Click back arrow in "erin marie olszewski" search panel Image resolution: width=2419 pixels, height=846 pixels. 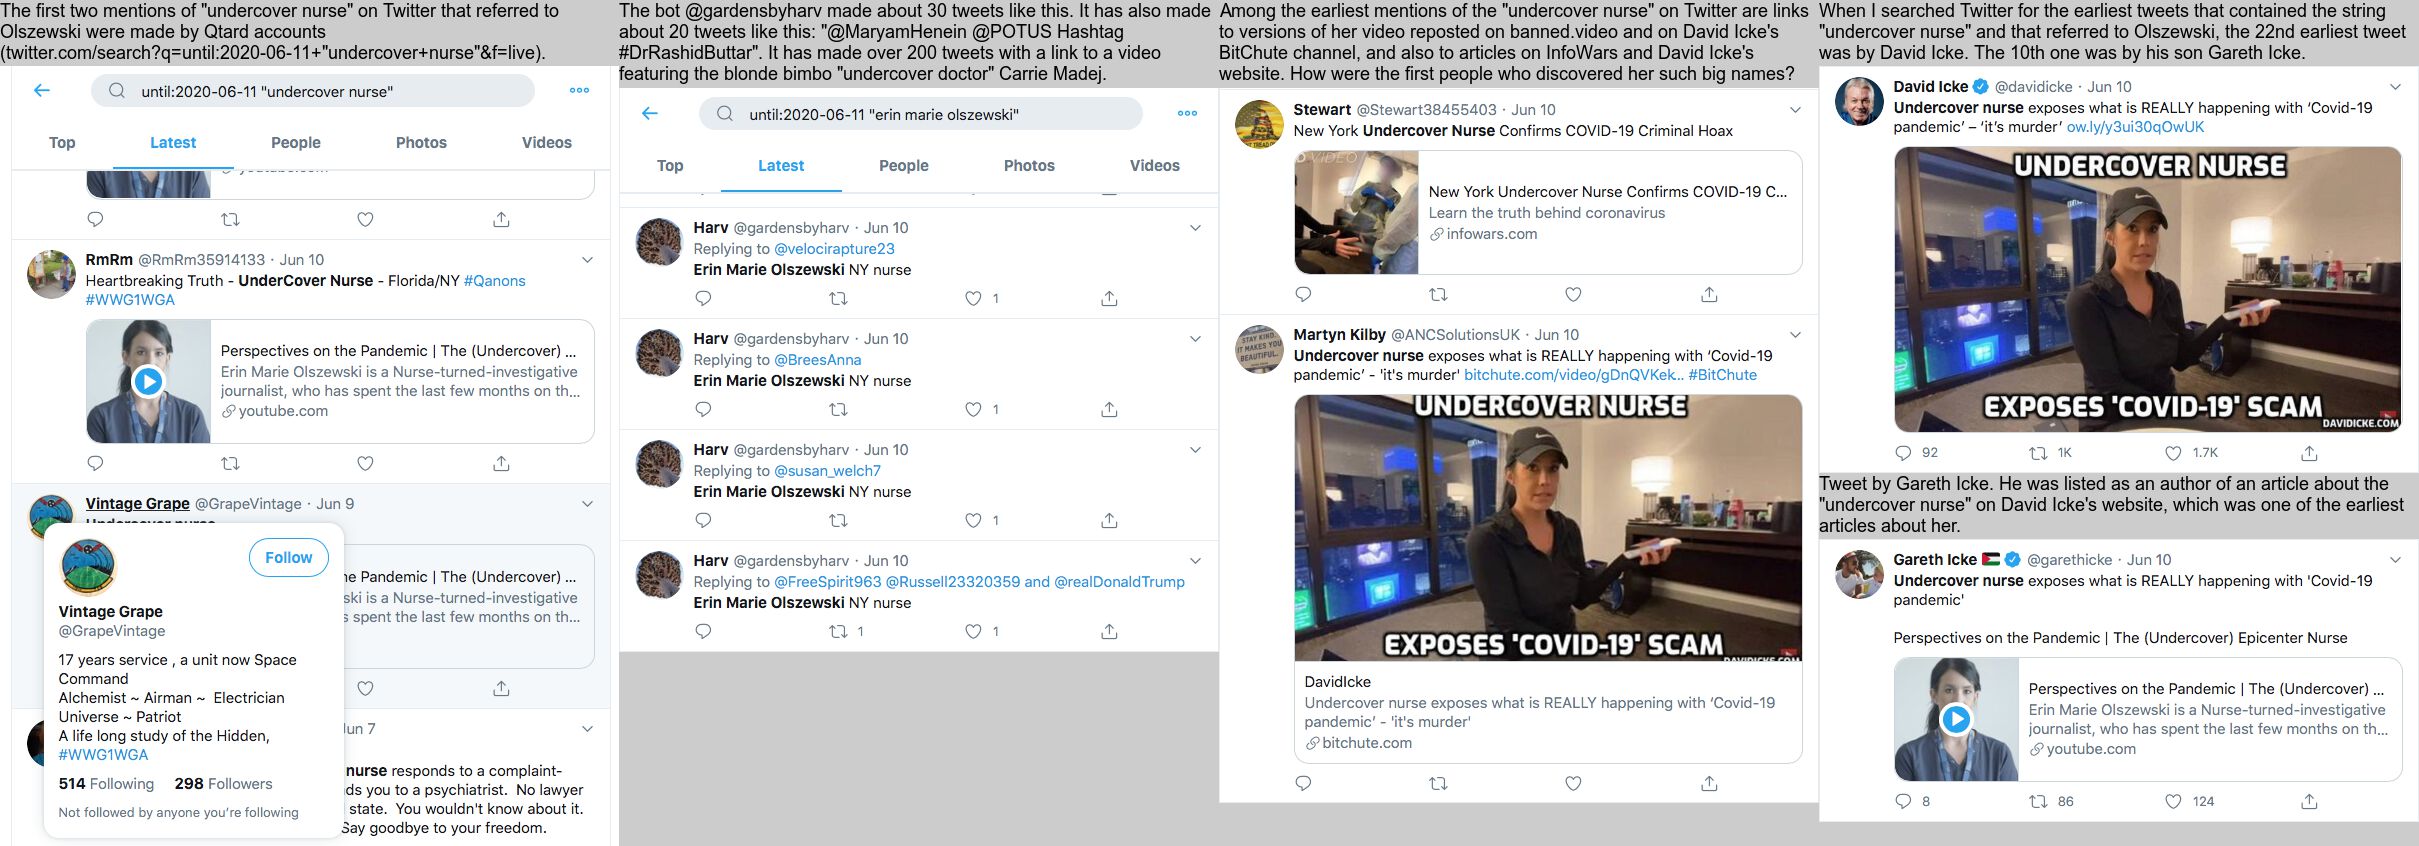tap(650, 113)
